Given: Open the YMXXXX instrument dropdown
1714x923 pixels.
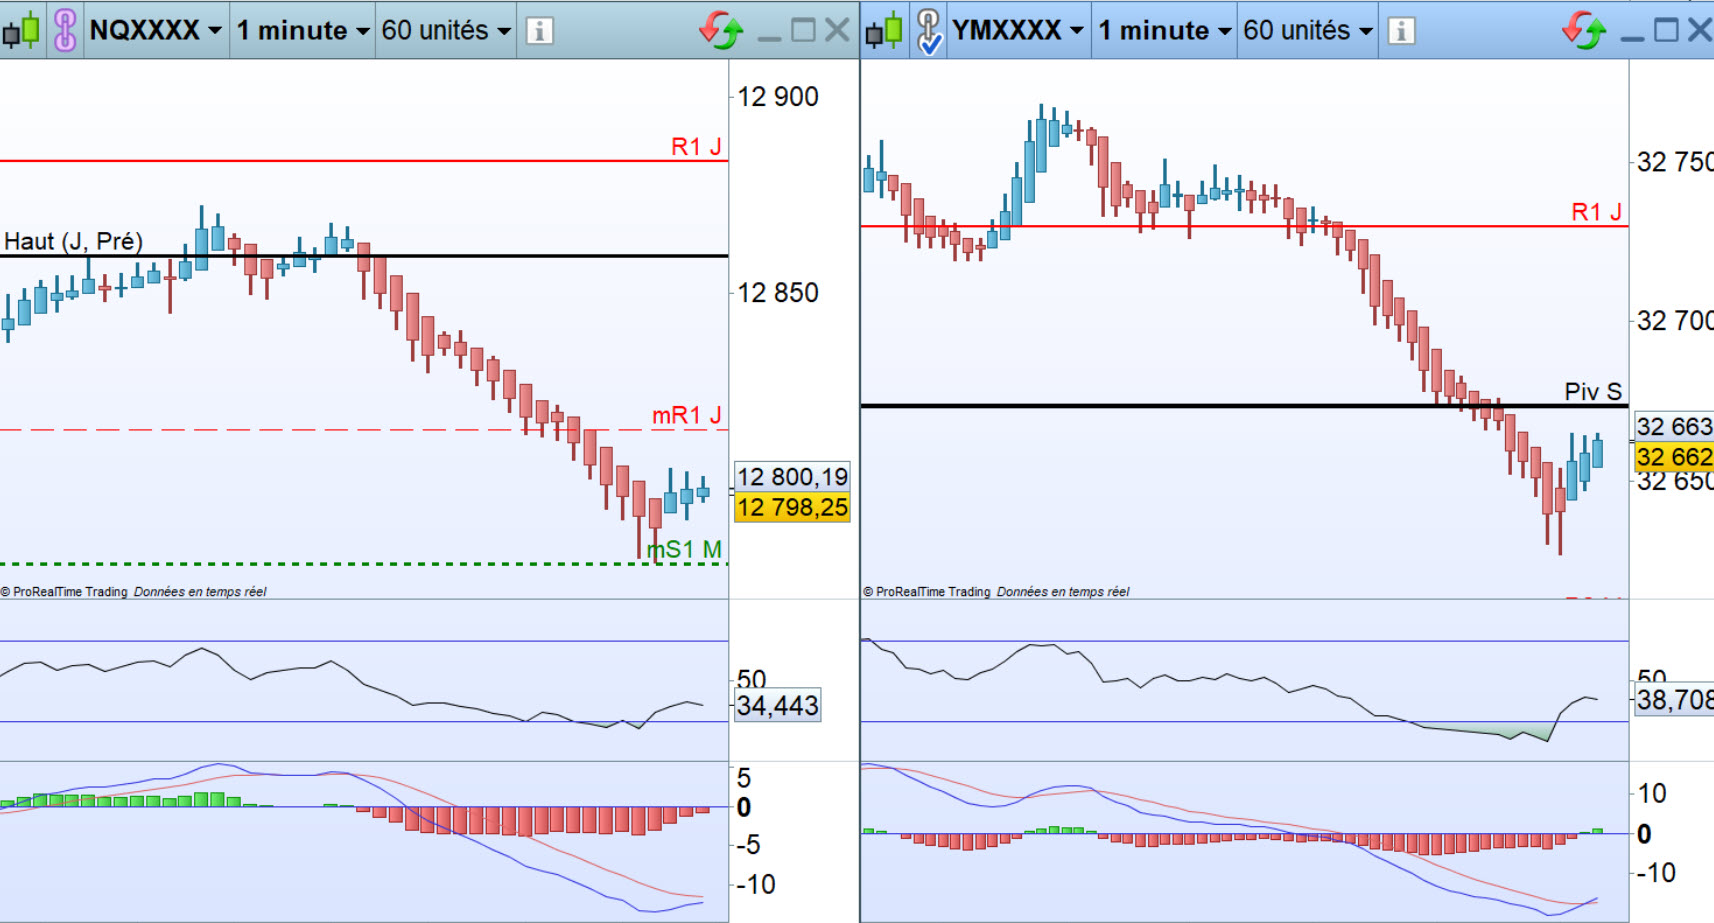Looking at the screenshot, I should pos(1018,31).
